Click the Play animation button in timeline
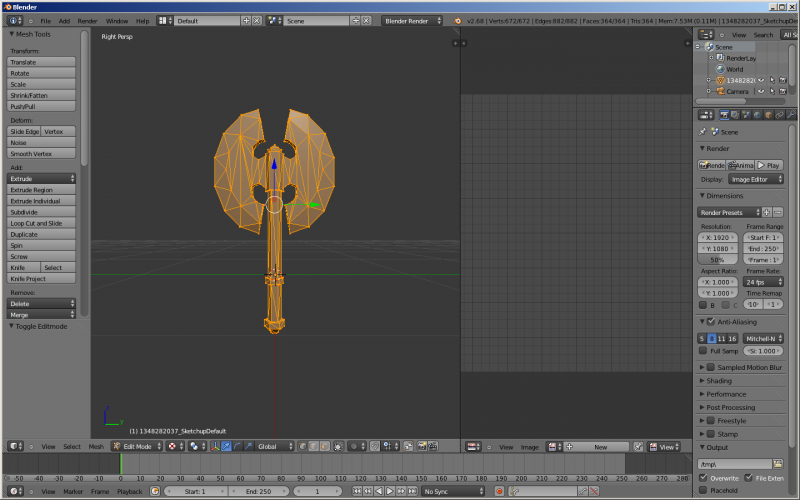Screen dimensions: 800x500 390,491
